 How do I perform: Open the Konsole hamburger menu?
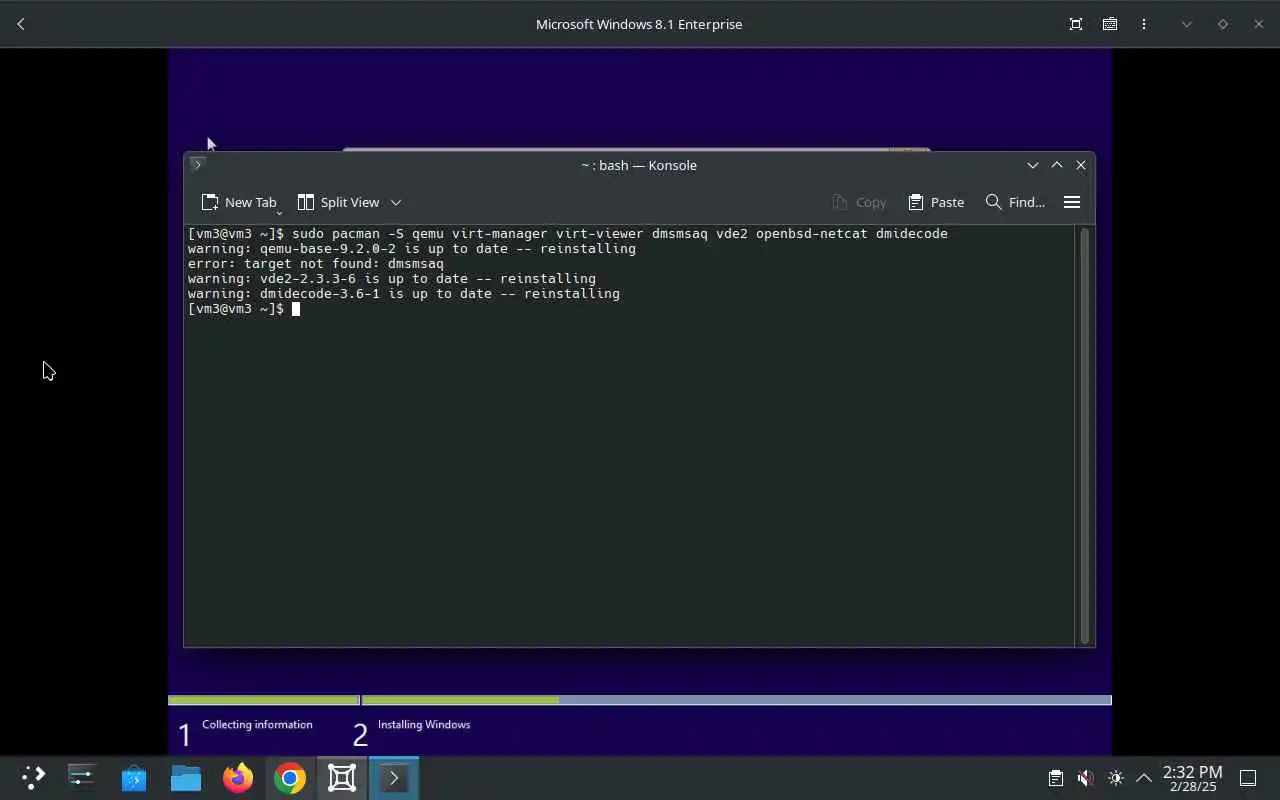(1072, 202)
